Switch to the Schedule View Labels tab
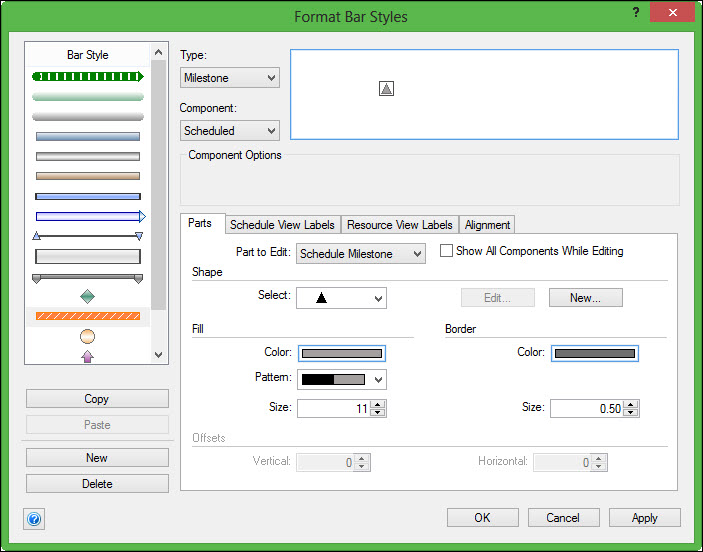This screenshot has width=703, height=552. point(282,225)
